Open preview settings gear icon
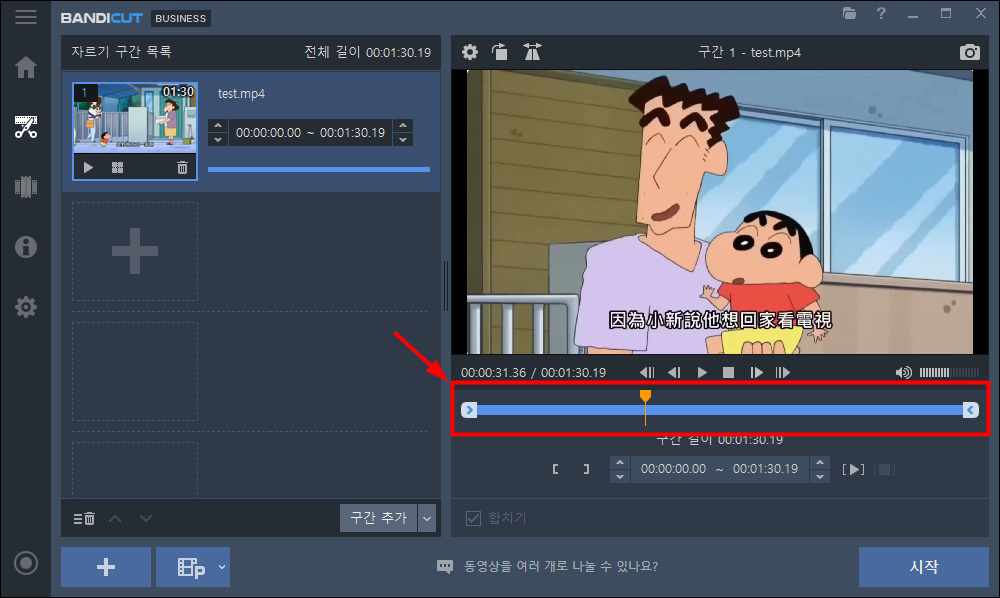Screen dimensions: 1000x598 470,52
